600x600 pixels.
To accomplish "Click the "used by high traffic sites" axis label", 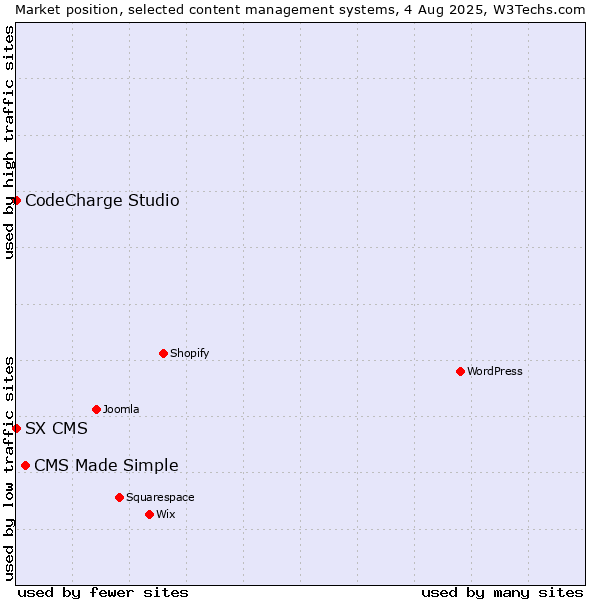I will (x=8, y=142).
